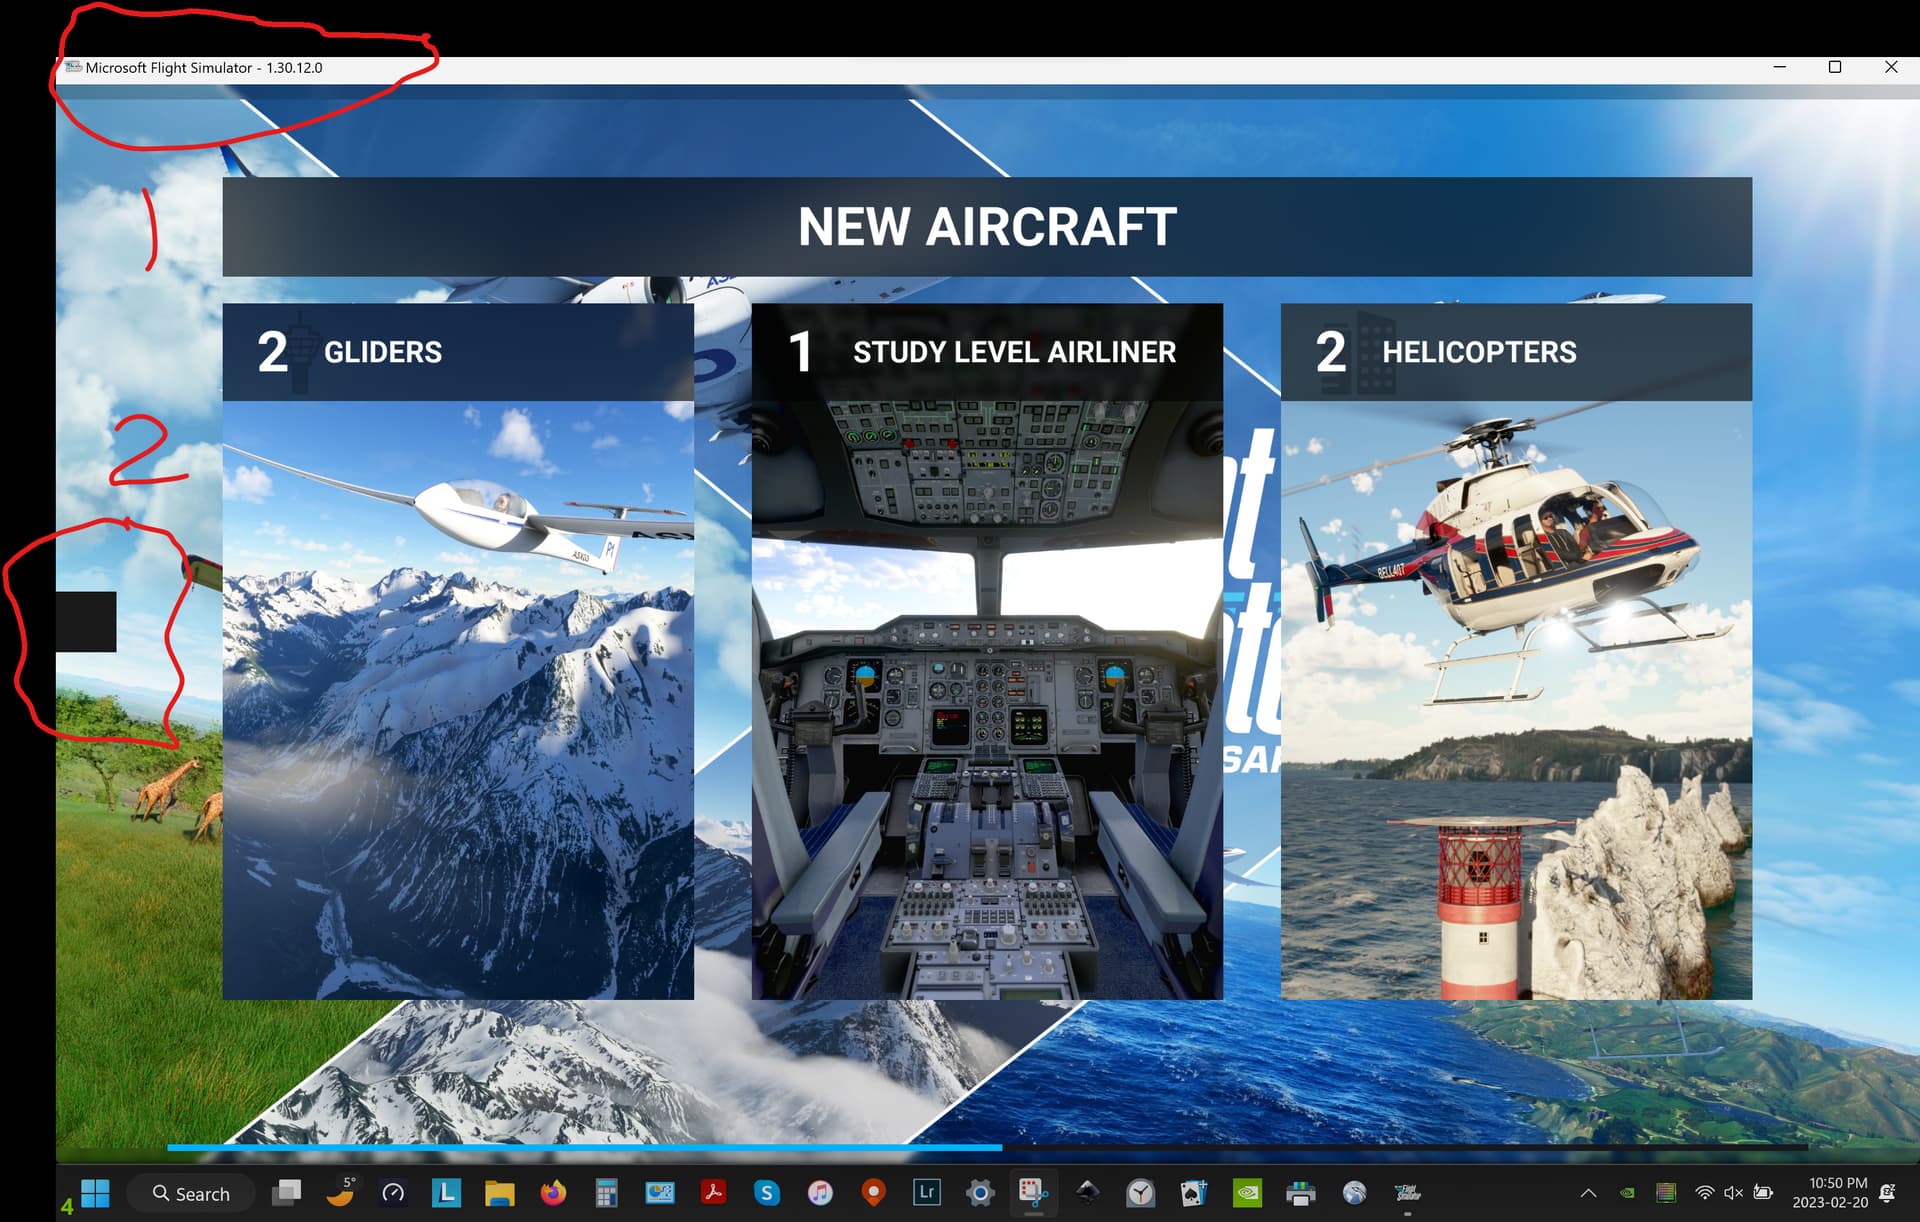This screenshot has height=1222, width=1920.
Task: Launch iTunes music icon
Action: coord(820,1193)
